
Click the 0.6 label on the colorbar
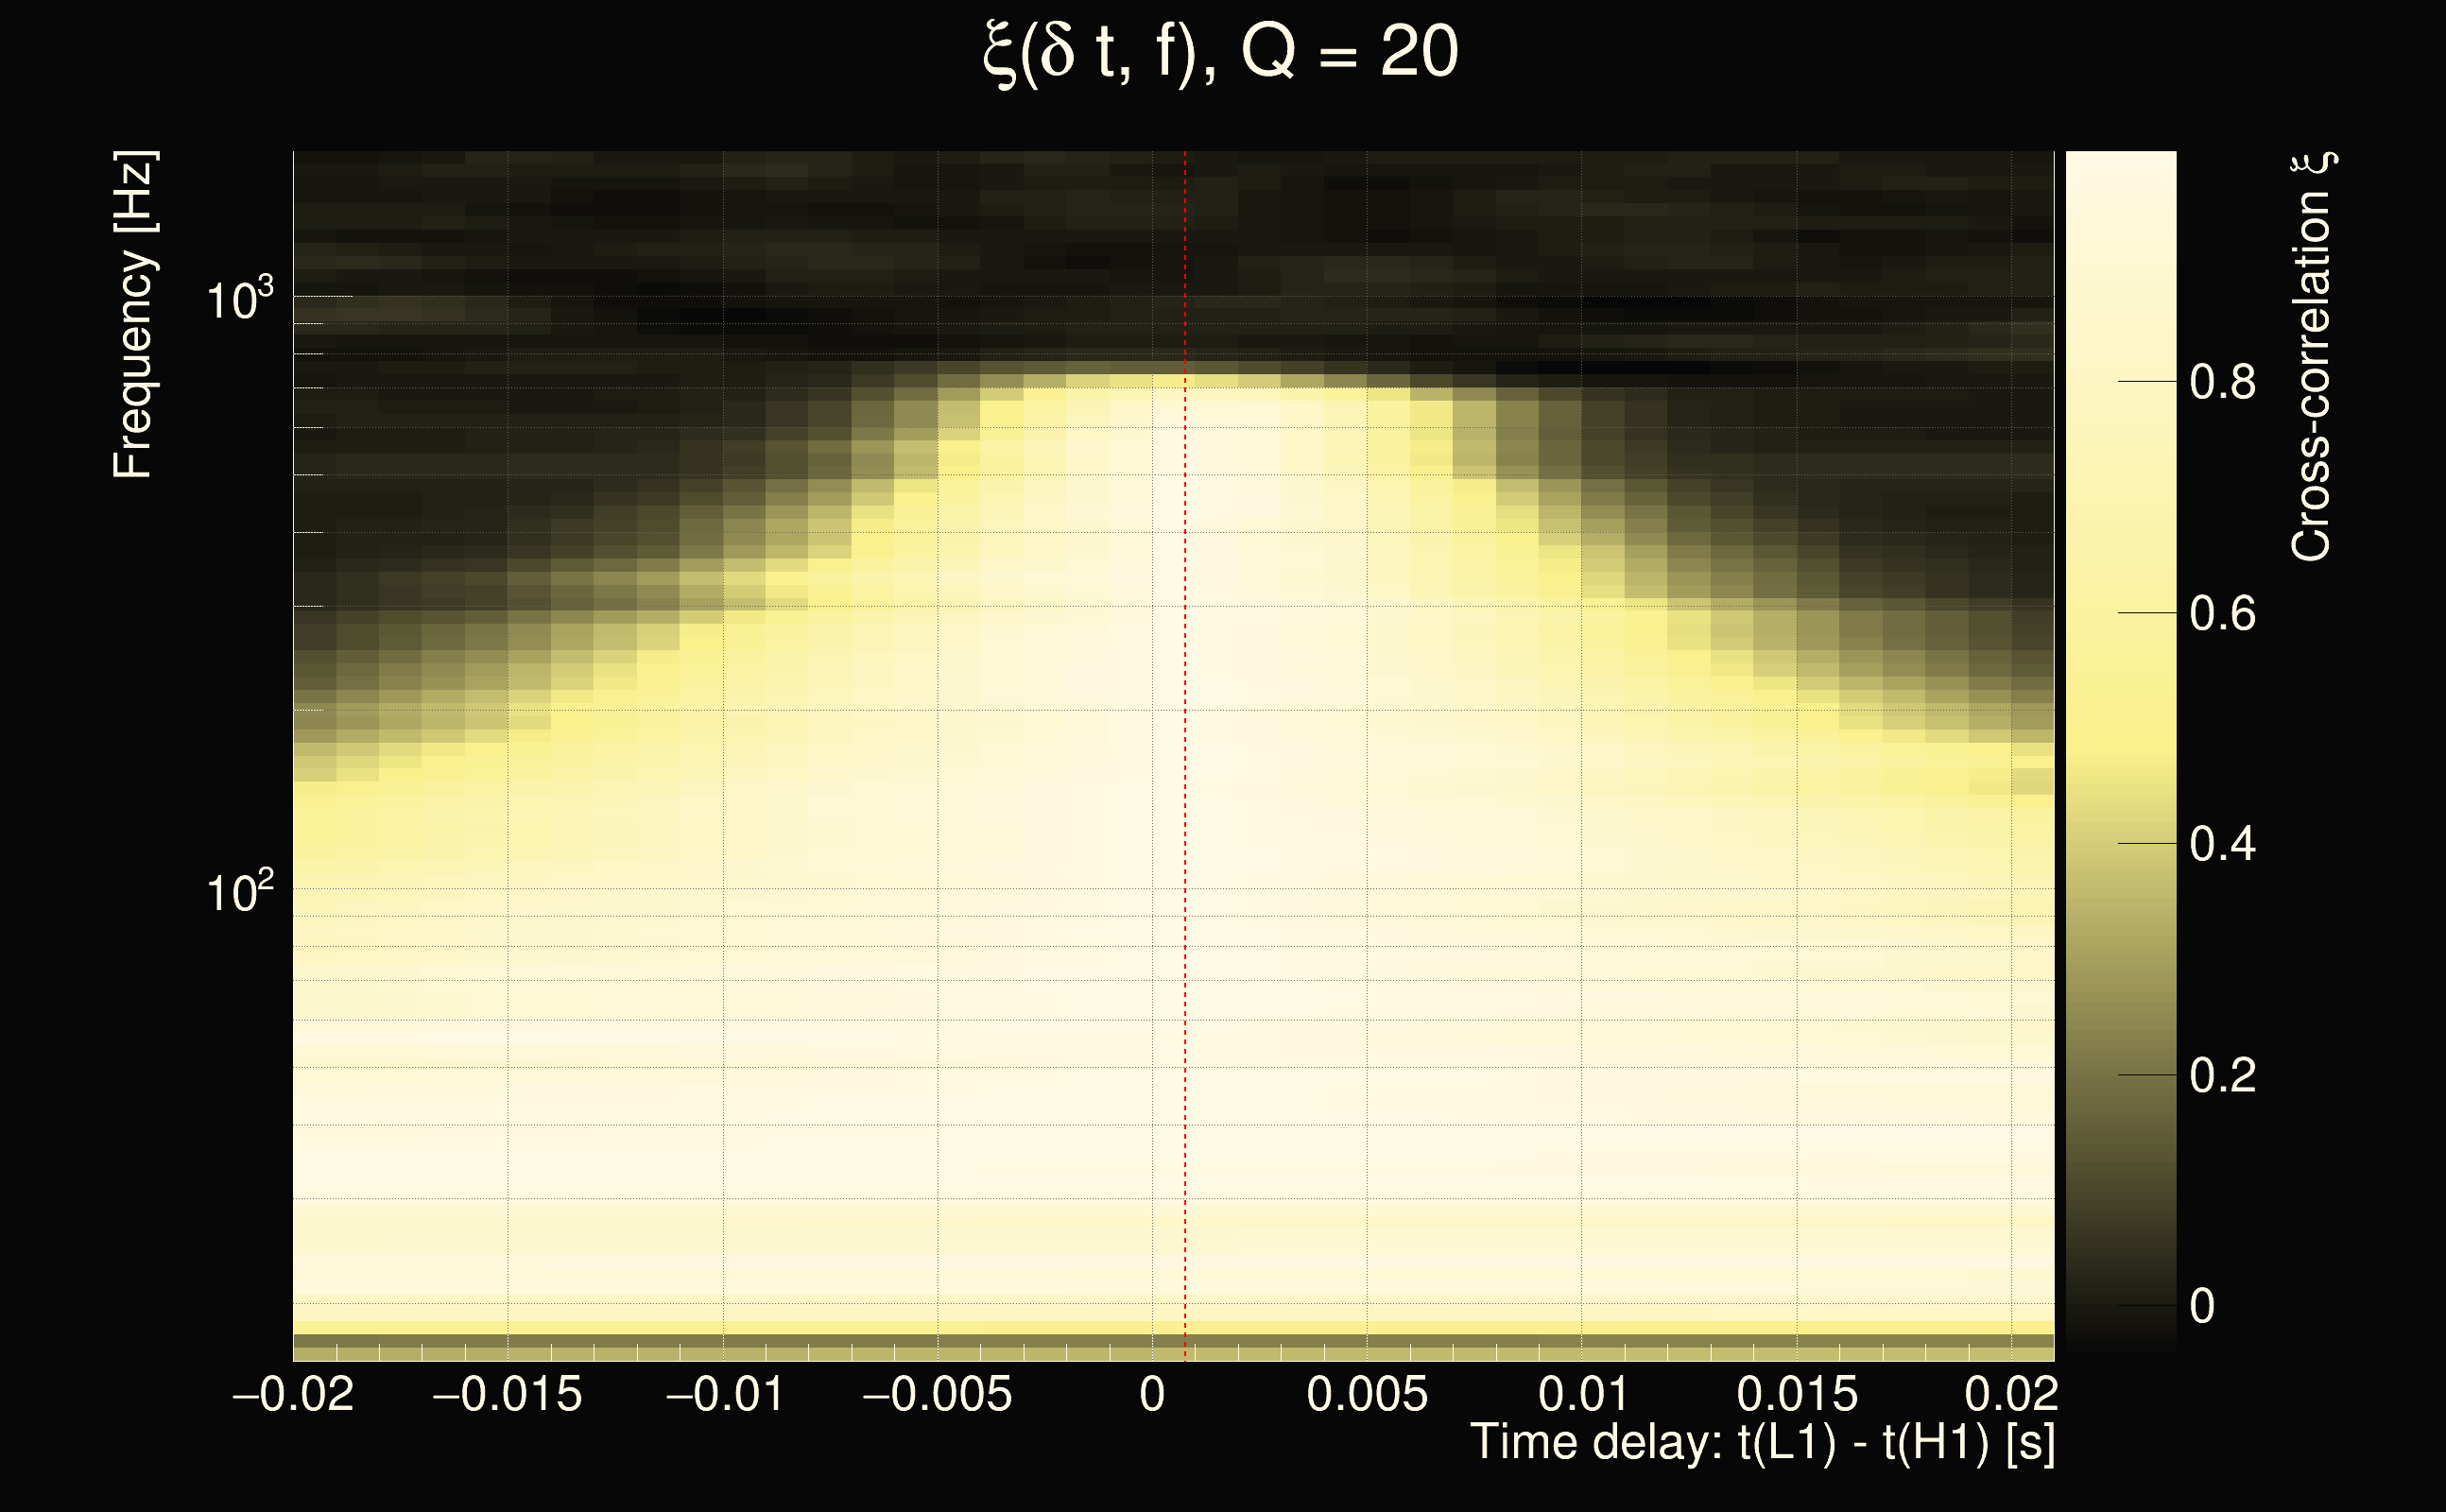click(2222, 613)
